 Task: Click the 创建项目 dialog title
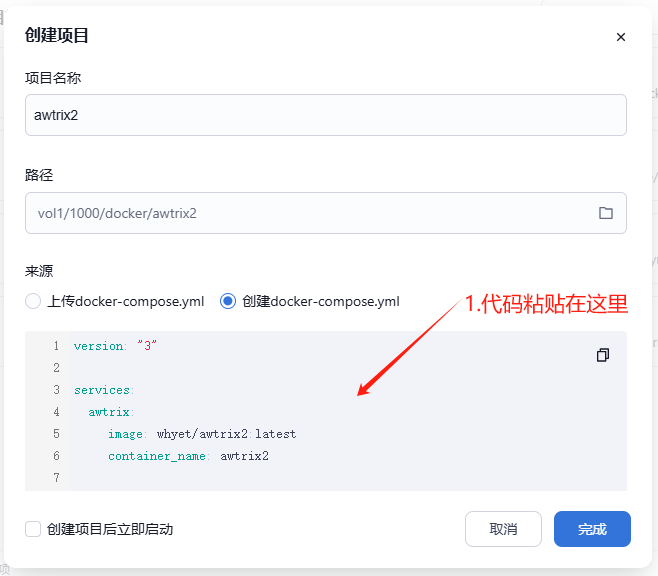pos(57,36)
